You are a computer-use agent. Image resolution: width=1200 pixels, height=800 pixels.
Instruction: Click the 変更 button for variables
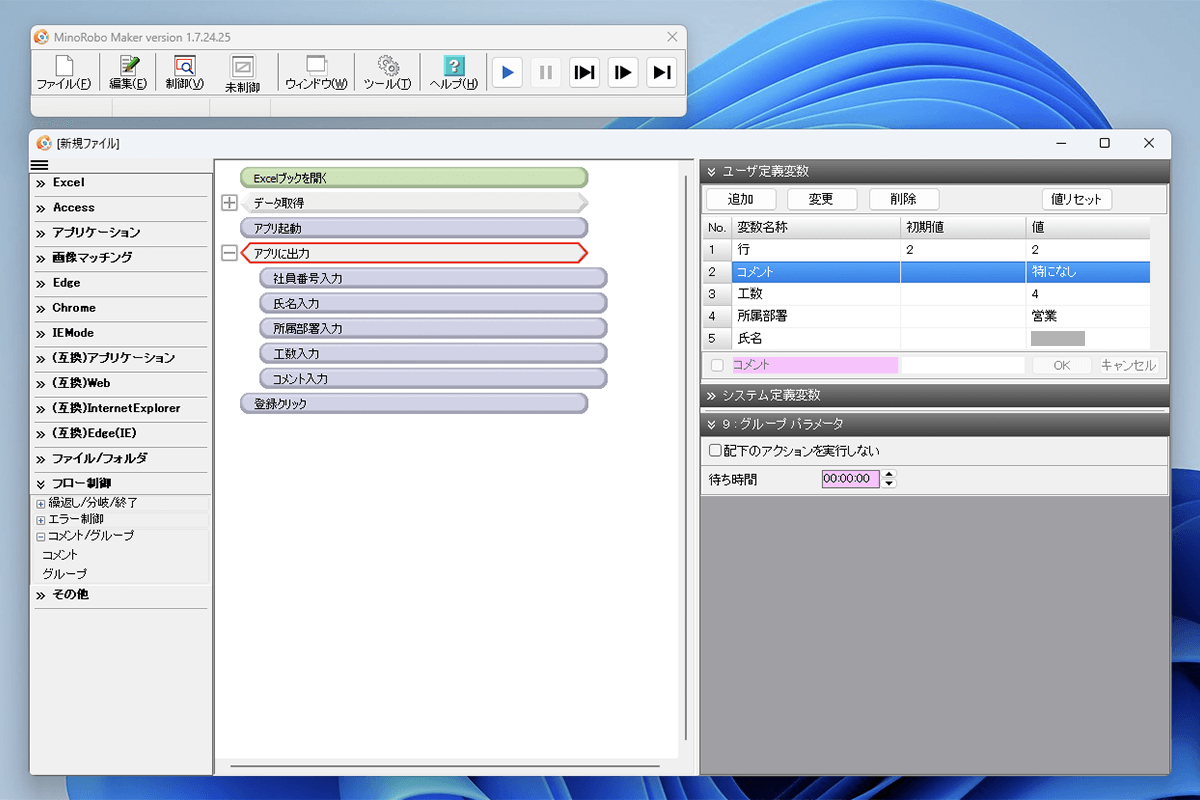point(823,199)
